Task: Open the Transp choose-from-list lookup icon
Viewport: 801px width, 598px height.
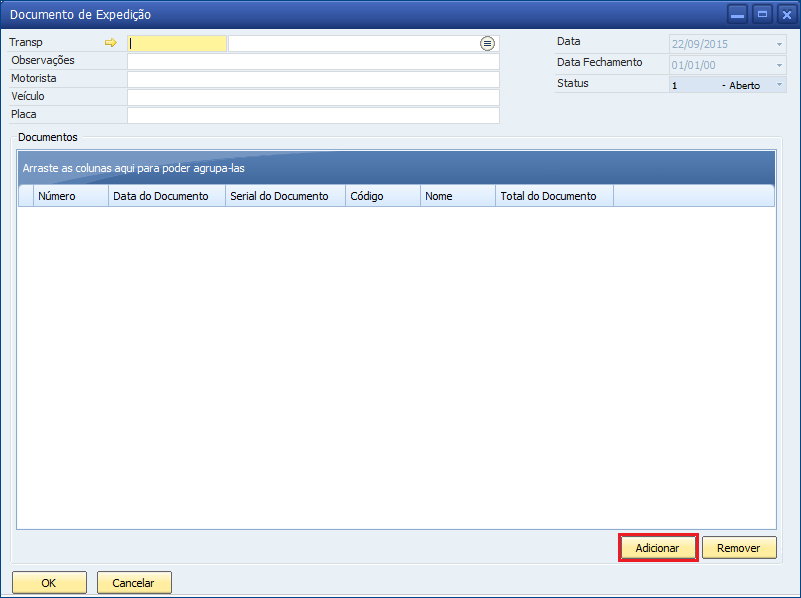Action: pos(487,44)
